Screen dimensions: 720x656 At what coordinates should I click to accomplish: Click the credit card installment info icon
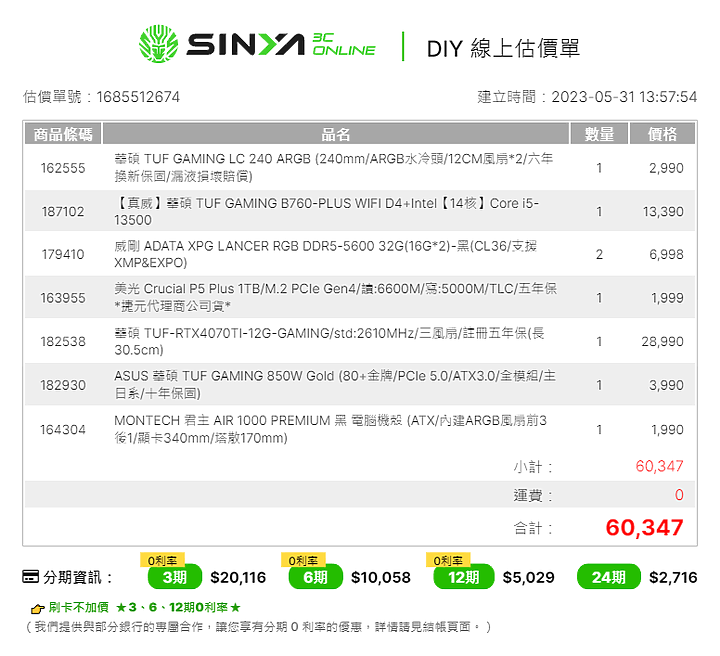31,577
